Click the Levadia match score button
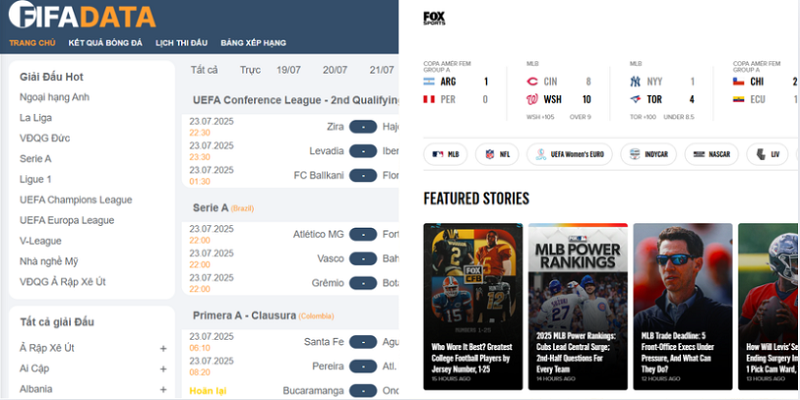This screenshot has width=800, height=400. 363,151
